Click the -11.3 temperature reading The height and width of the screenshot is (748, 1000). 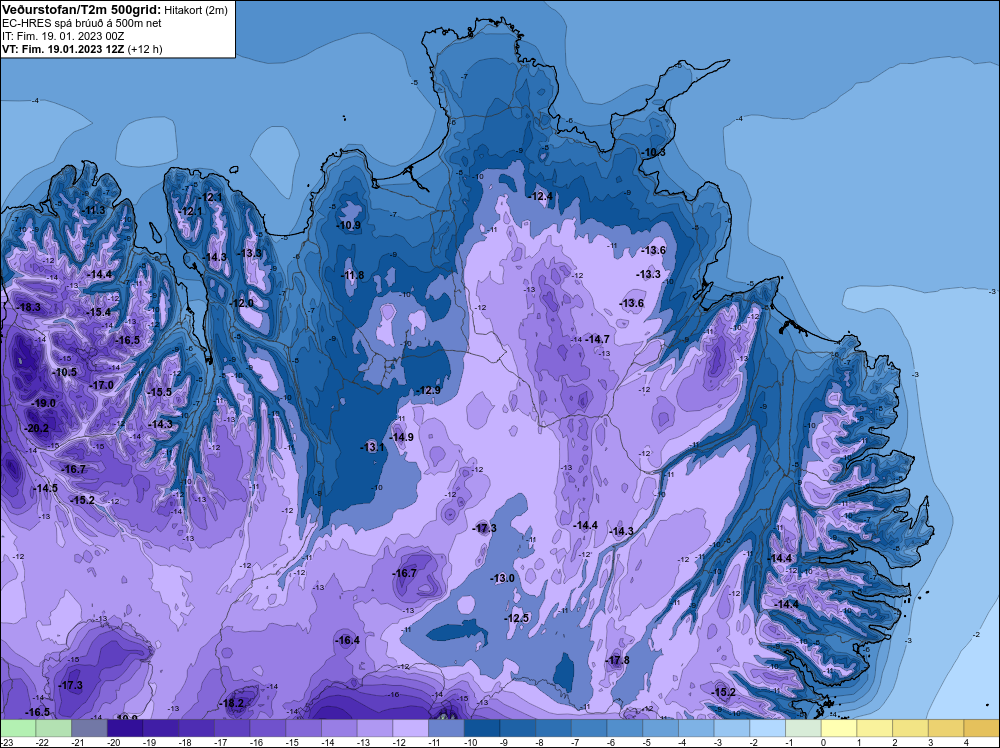click(94, 210)
